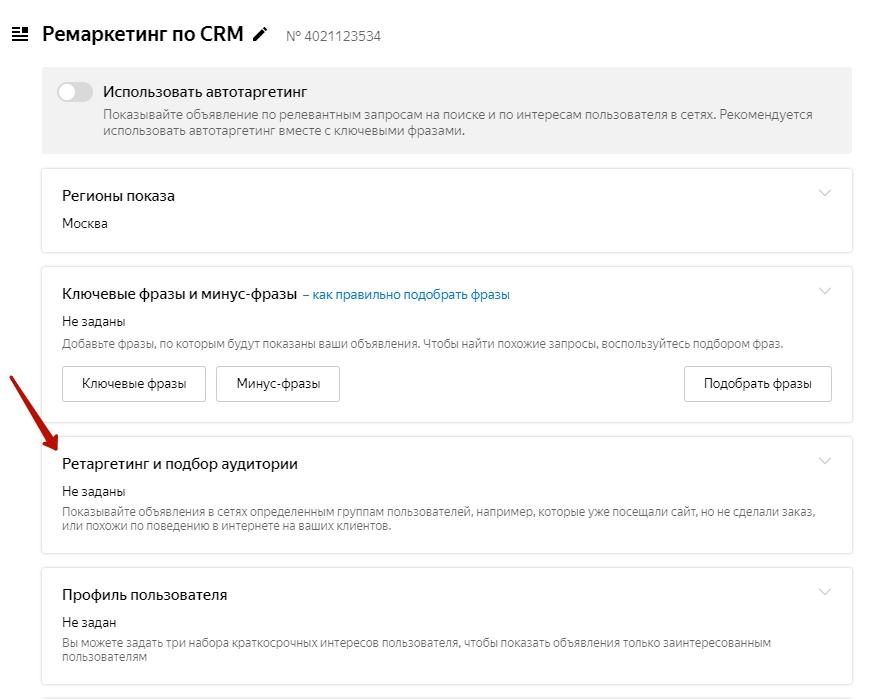Toggle the 'Использовать автотаргетинг' switch

75,92
